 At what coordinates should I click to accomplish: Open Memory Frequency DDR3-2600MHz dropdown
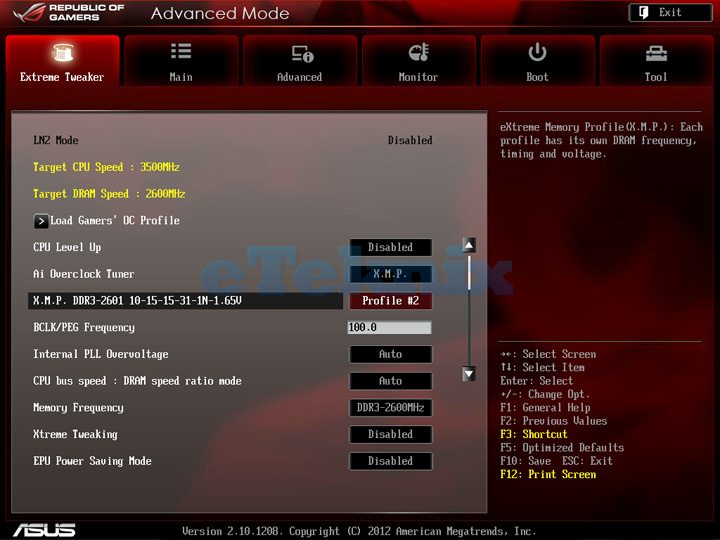coord(390,407)
